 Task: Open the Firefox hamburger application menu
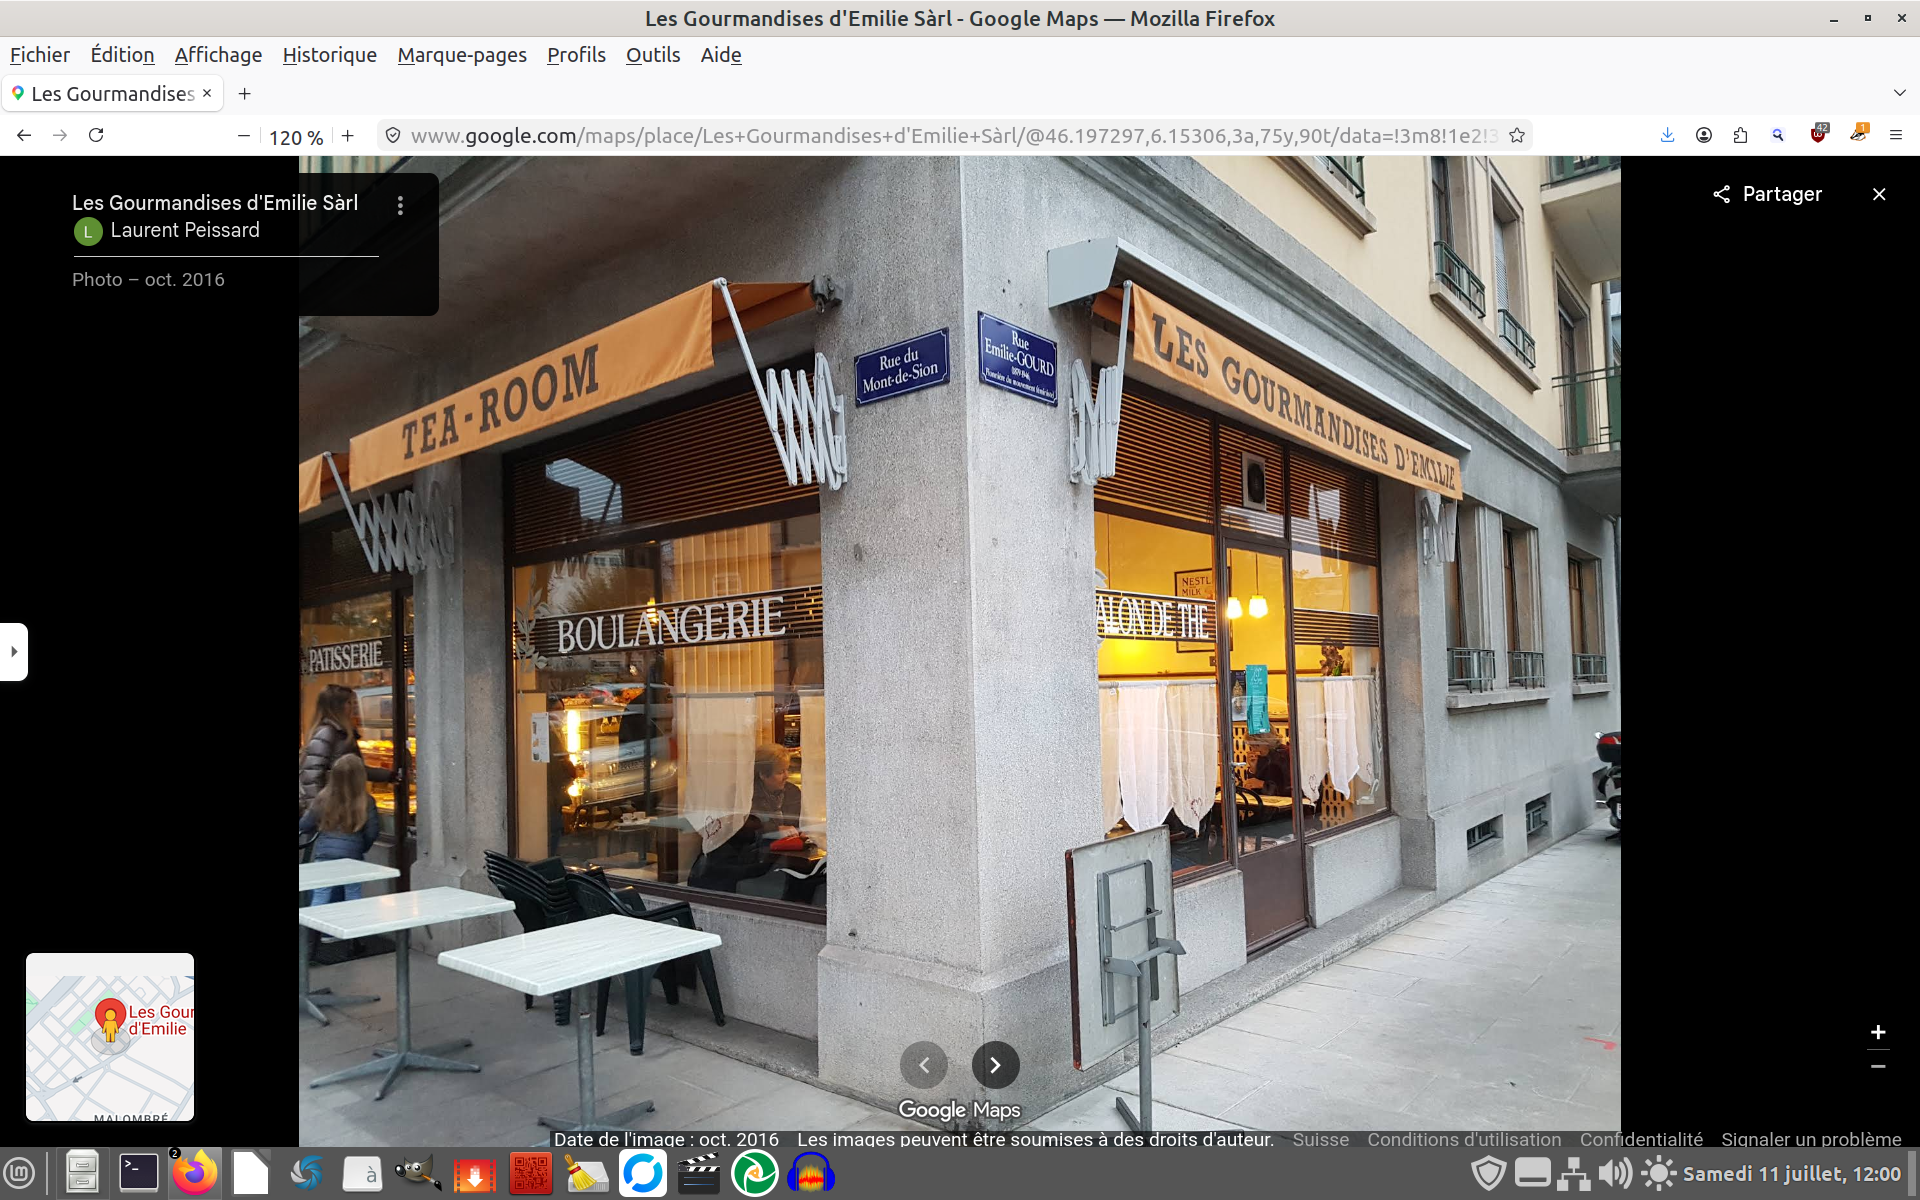[x=1896, y=135]
